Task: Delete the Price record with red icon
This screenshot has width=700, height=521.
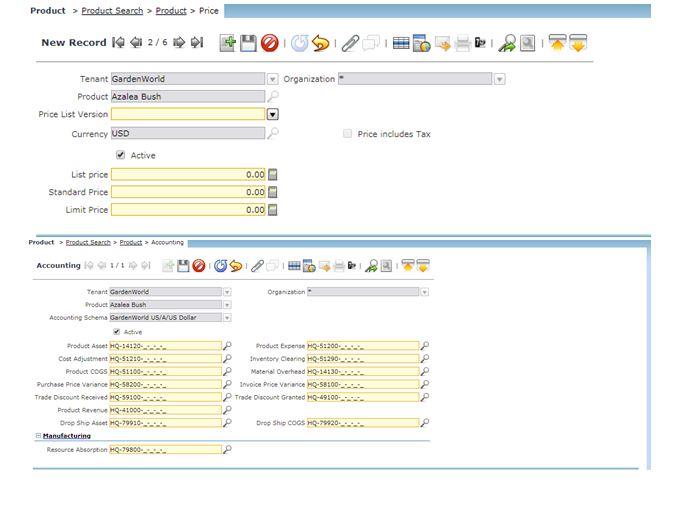Action: [x=270, y=43]
